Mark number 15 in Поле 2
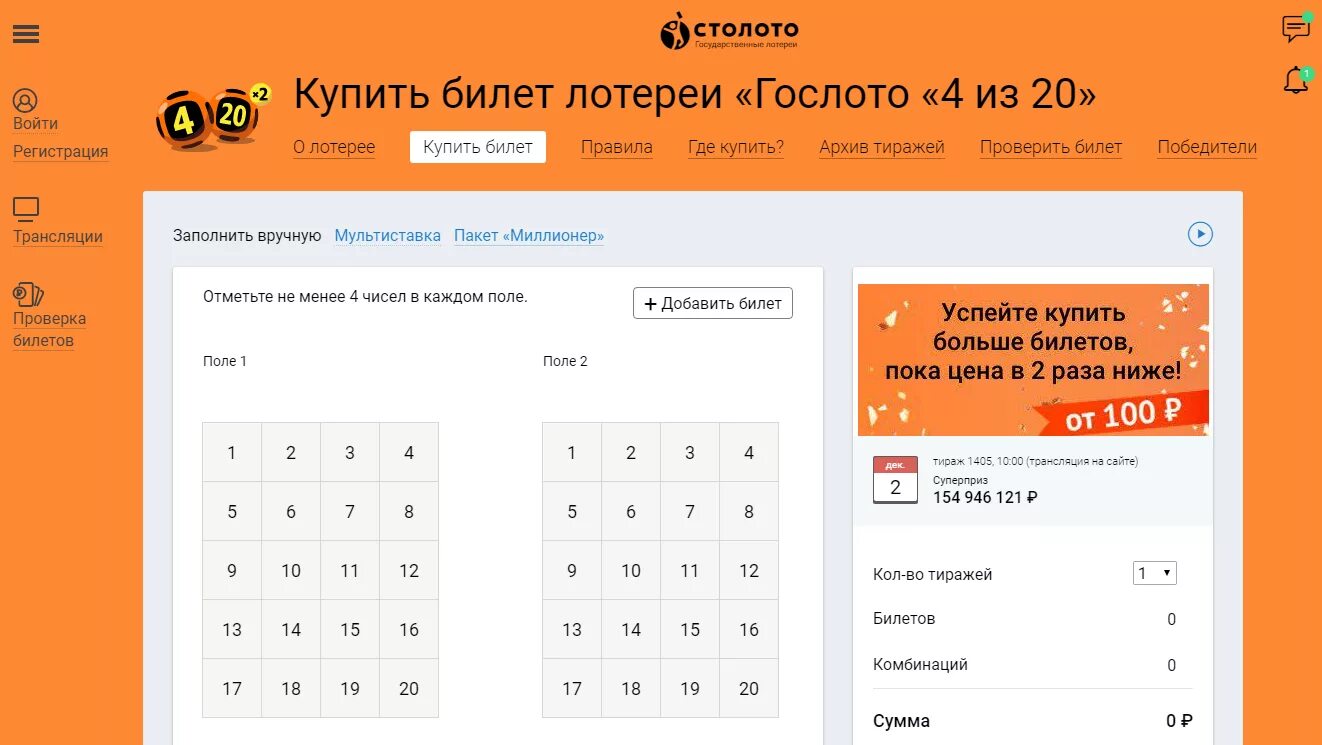Viewport: 1322px width, 745px height. coord(690,629)
